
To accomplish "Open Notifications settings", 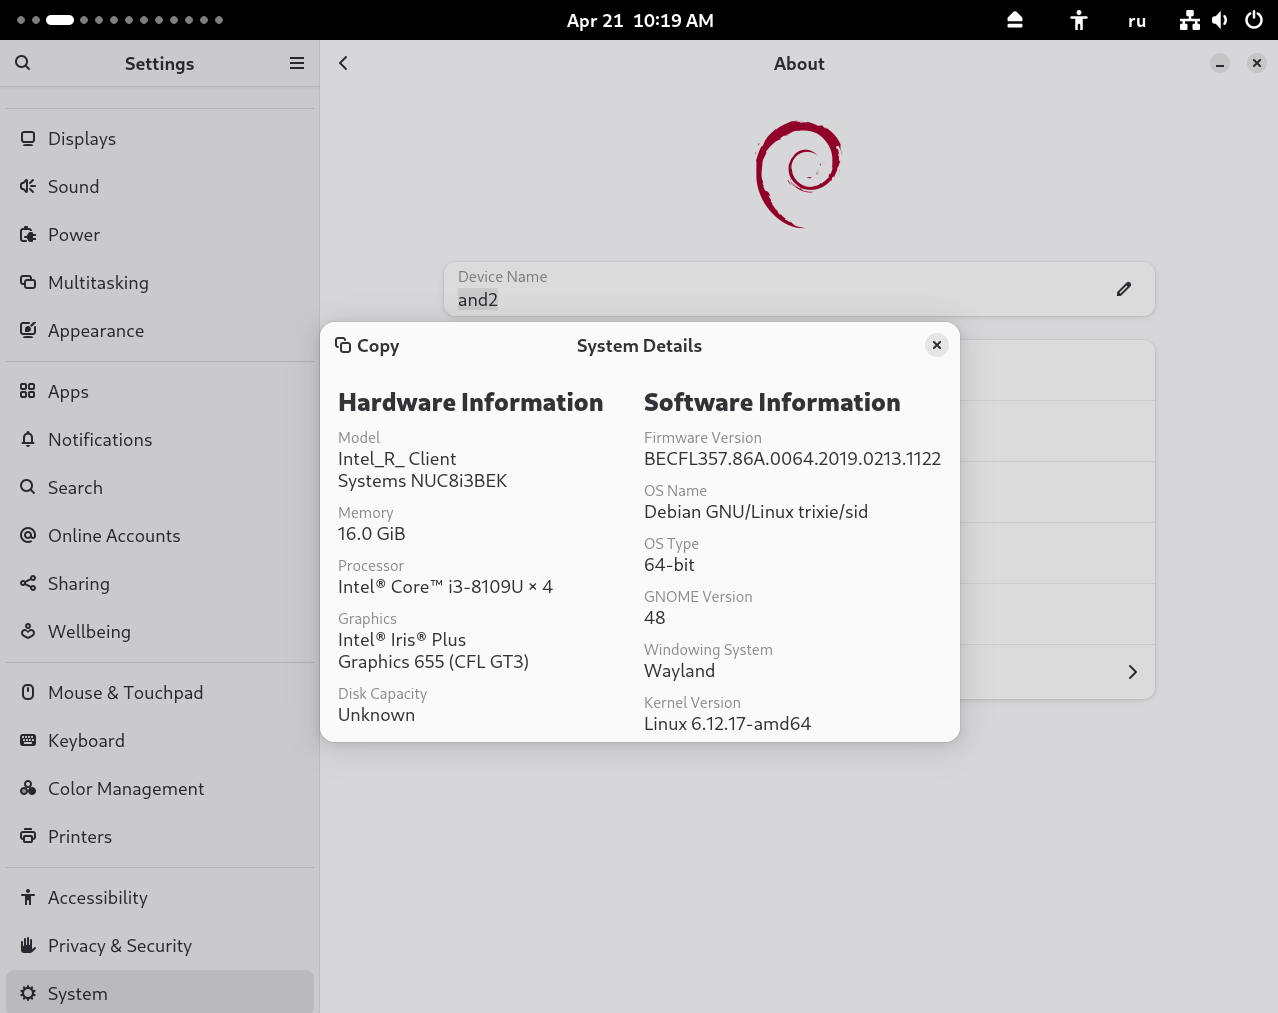I will click(160, 440).
